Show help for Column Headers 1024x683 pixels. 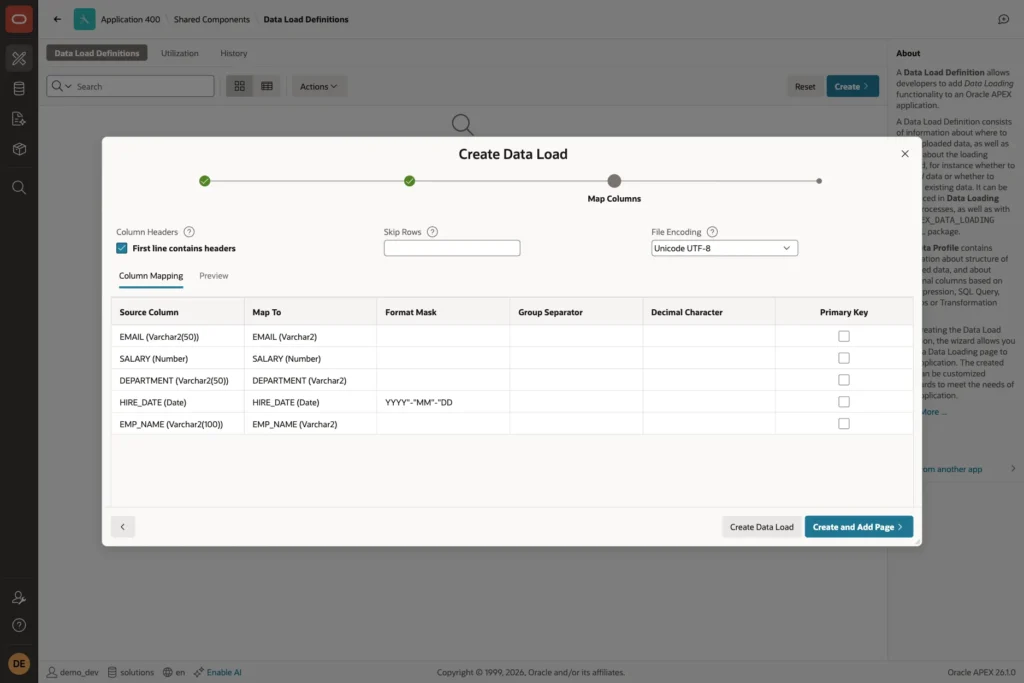pos(189,232)
